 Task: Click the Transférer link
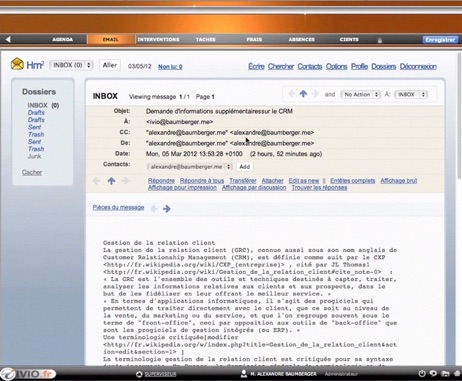(243, 181)
